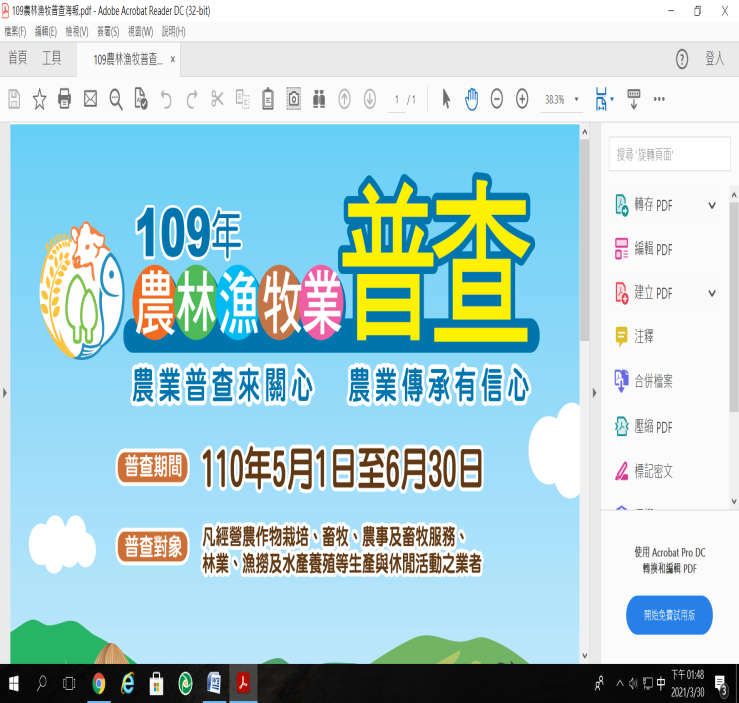Switch to the 工具 tab
This screenshot has height=703, width=739.
(51, 59)
